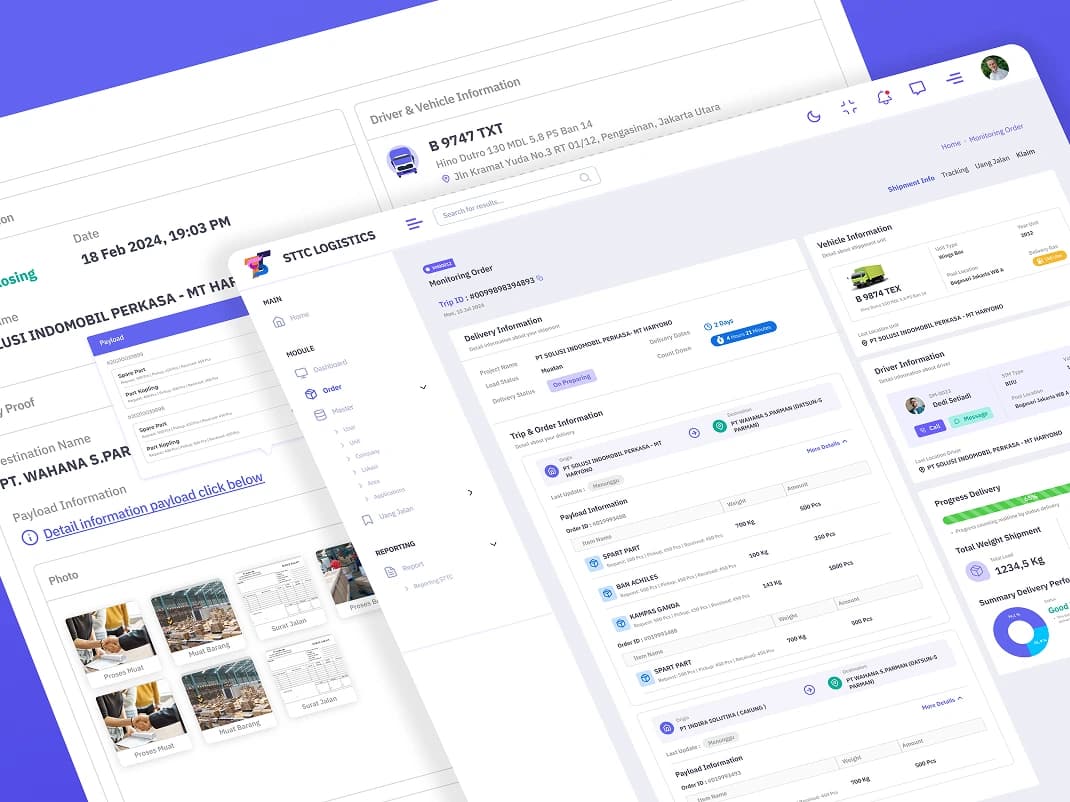Click the STTC Logistics logo

point(258,263)
